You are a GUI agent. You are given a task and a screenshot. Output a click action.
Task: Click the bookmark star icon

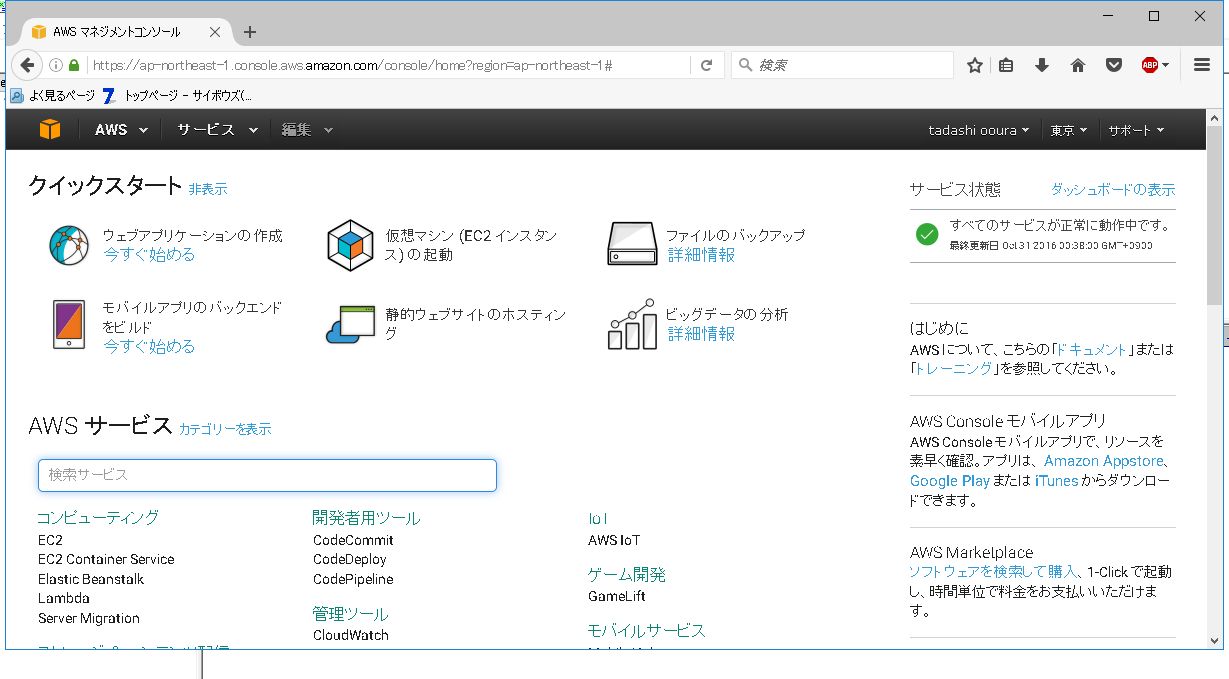tap(975, 65)
